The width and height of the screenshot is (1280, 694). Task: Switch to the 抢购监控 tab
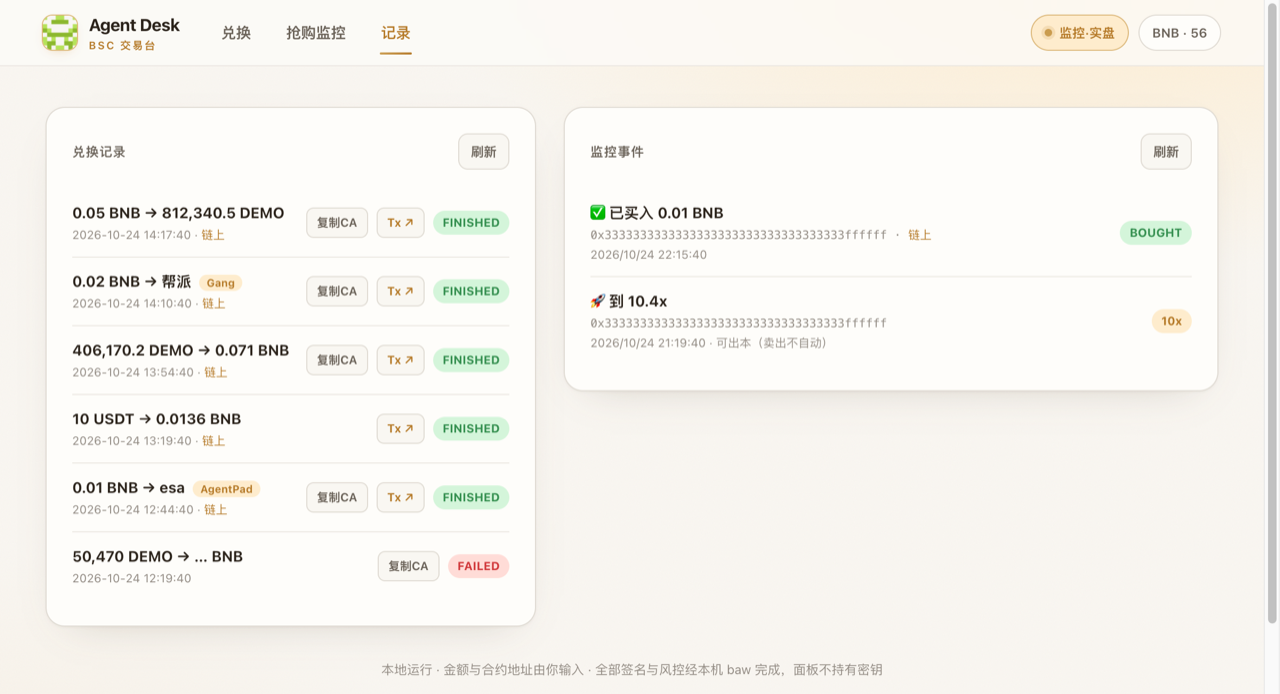316,33
